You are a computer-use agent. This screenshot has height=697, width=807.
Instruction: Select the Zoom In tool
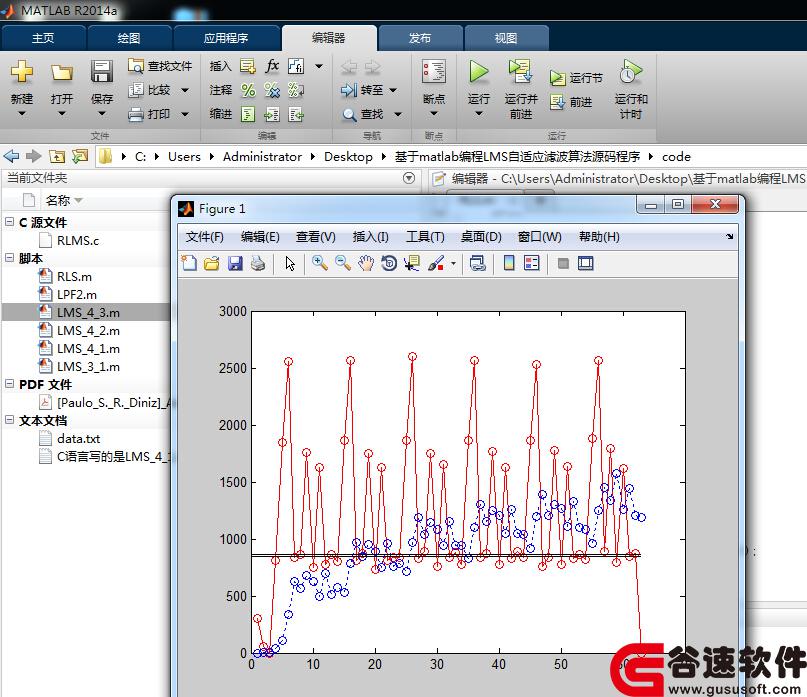(320, 264)
